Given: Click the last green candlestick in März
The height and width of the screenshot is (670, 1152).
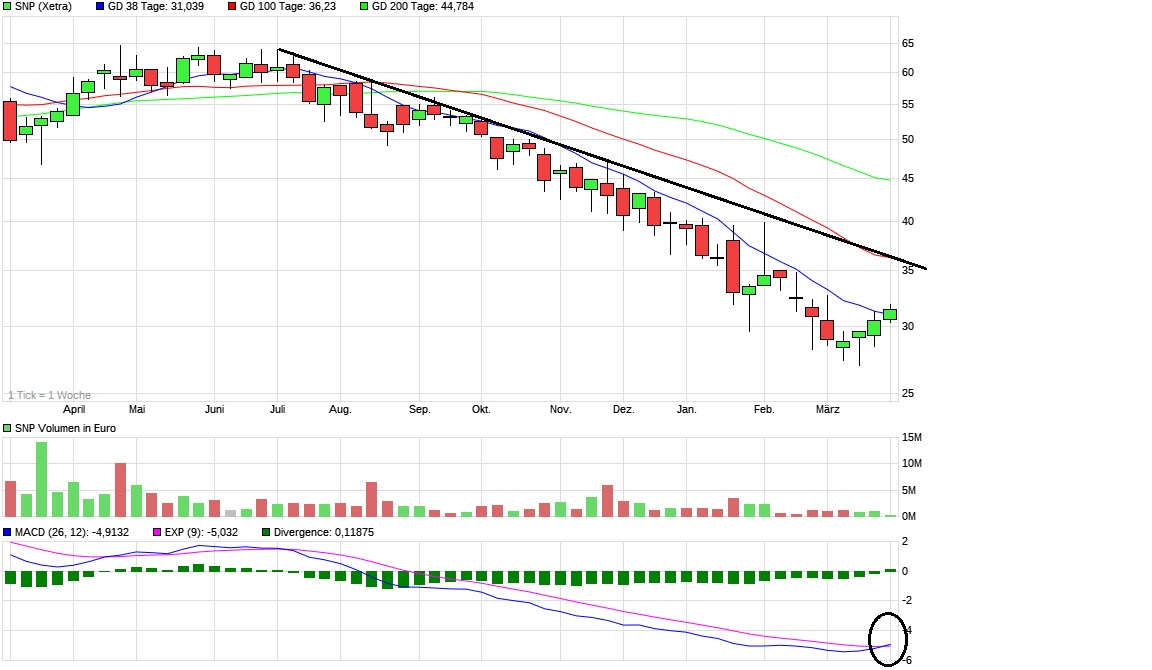Looking at the screenshot, I should point(890,314).
